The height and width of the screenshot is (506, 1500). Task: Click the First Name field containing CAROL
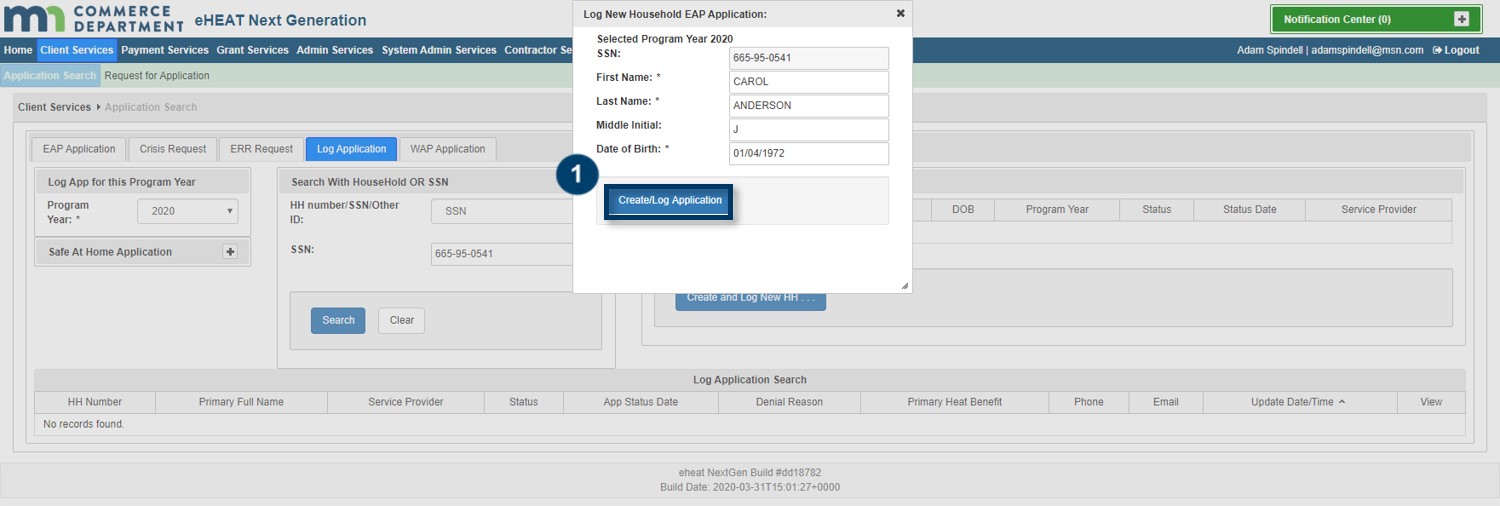809,82
